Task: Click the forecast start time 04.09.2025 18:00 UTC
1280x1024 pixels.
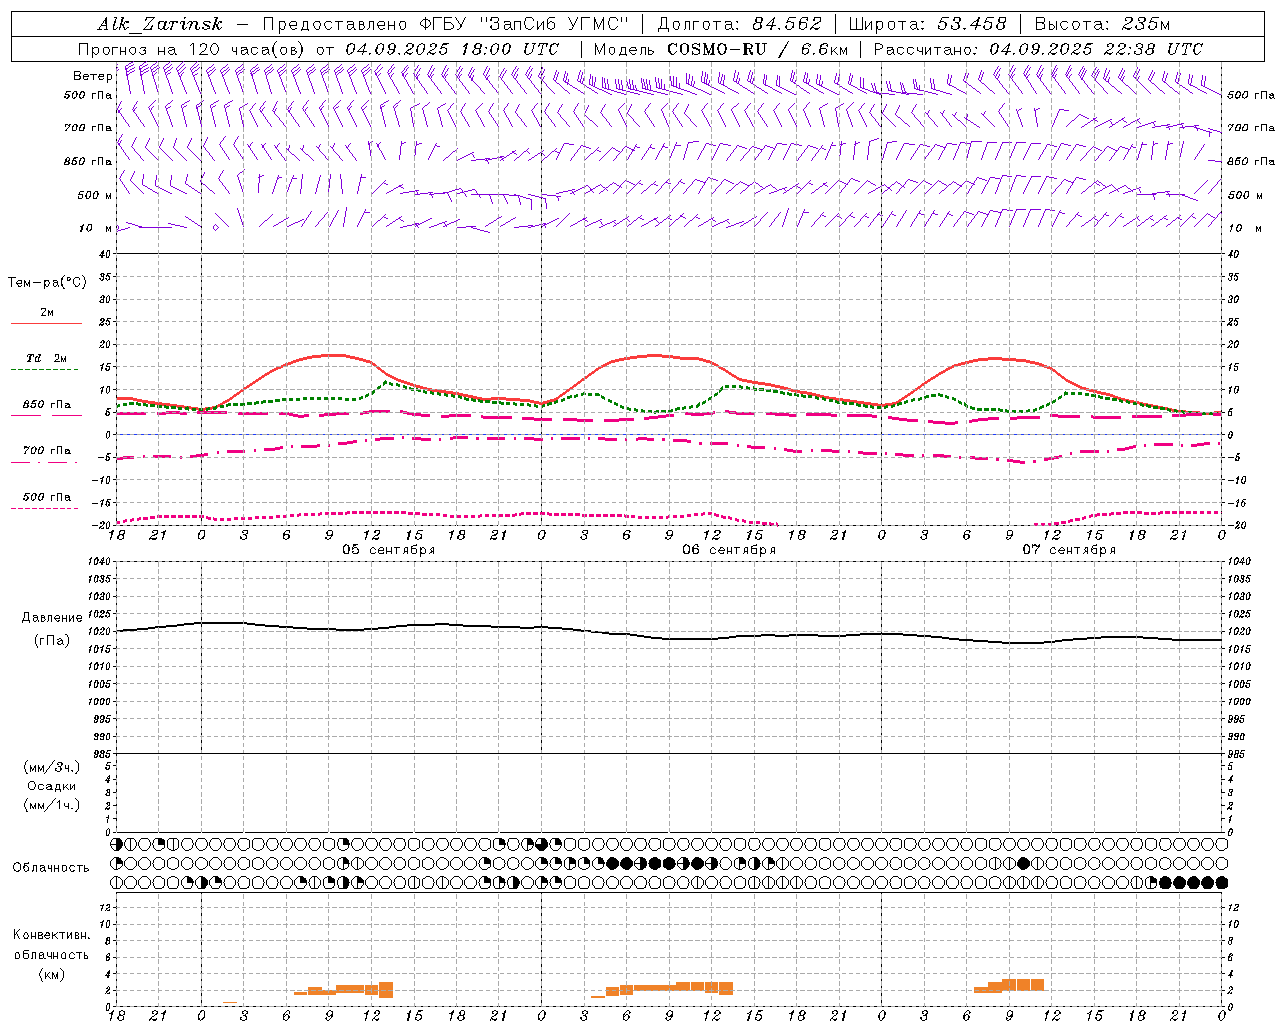Action: [452, 49]
